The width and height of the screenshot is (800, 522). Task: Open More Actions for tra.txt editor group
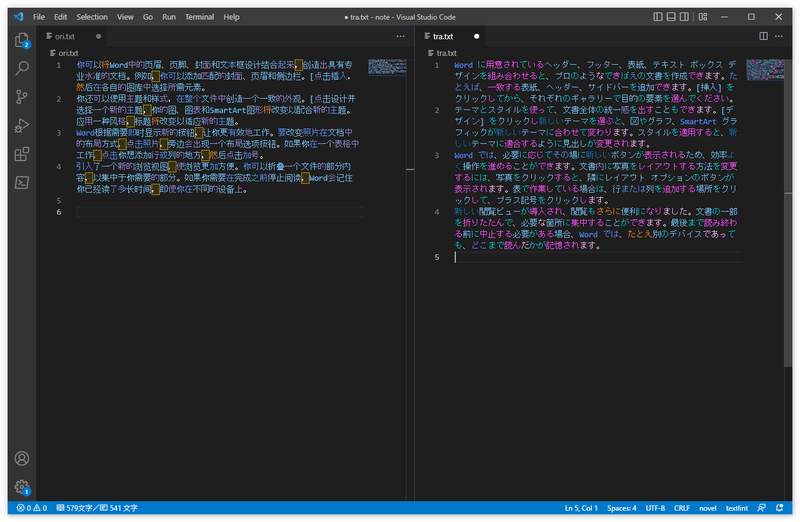779,36
